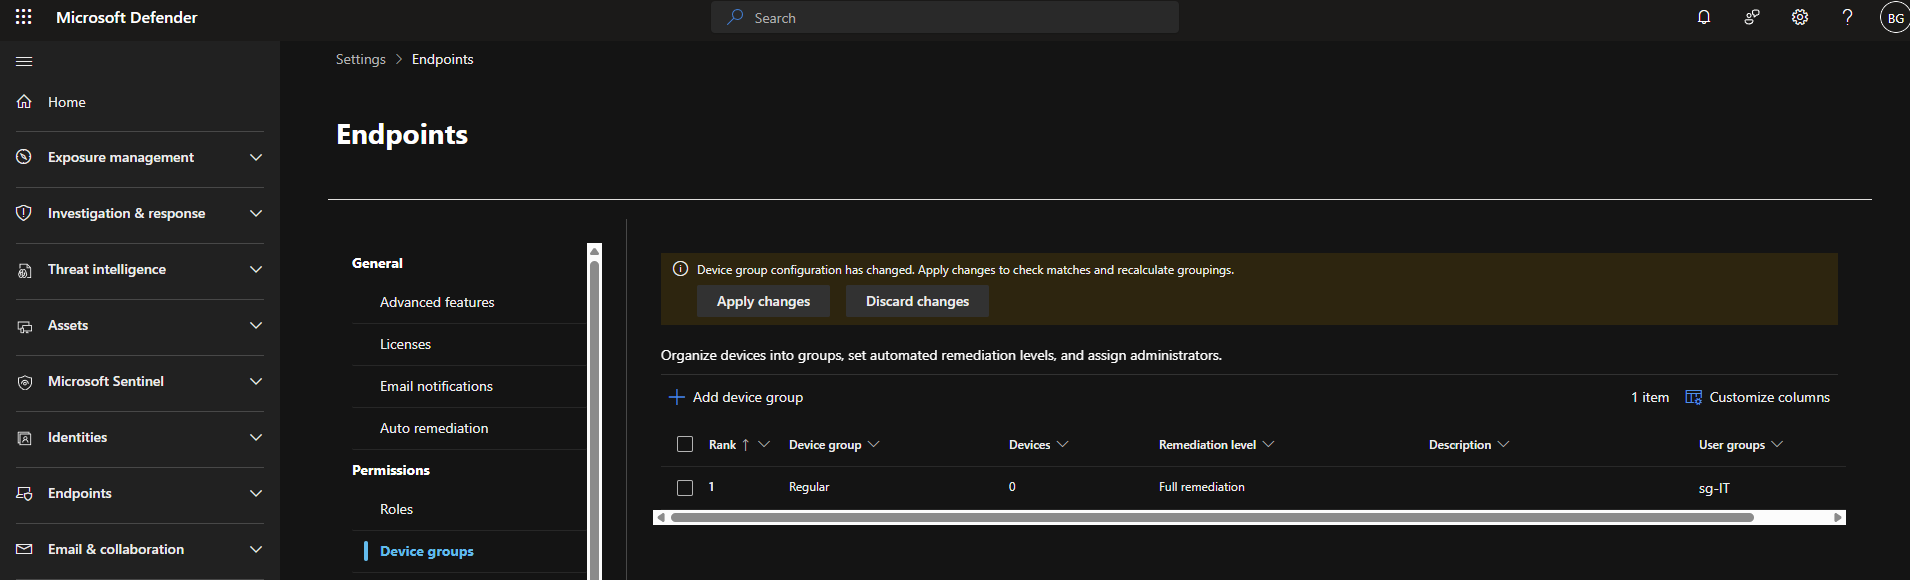Focus the Search input field

tap(944, 18)
